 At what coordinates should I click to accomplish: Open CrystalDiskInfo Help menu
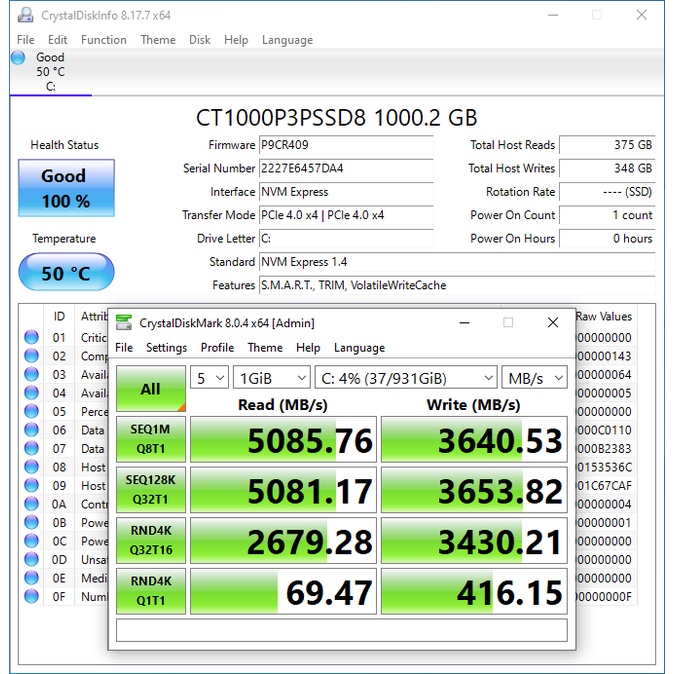236,40
